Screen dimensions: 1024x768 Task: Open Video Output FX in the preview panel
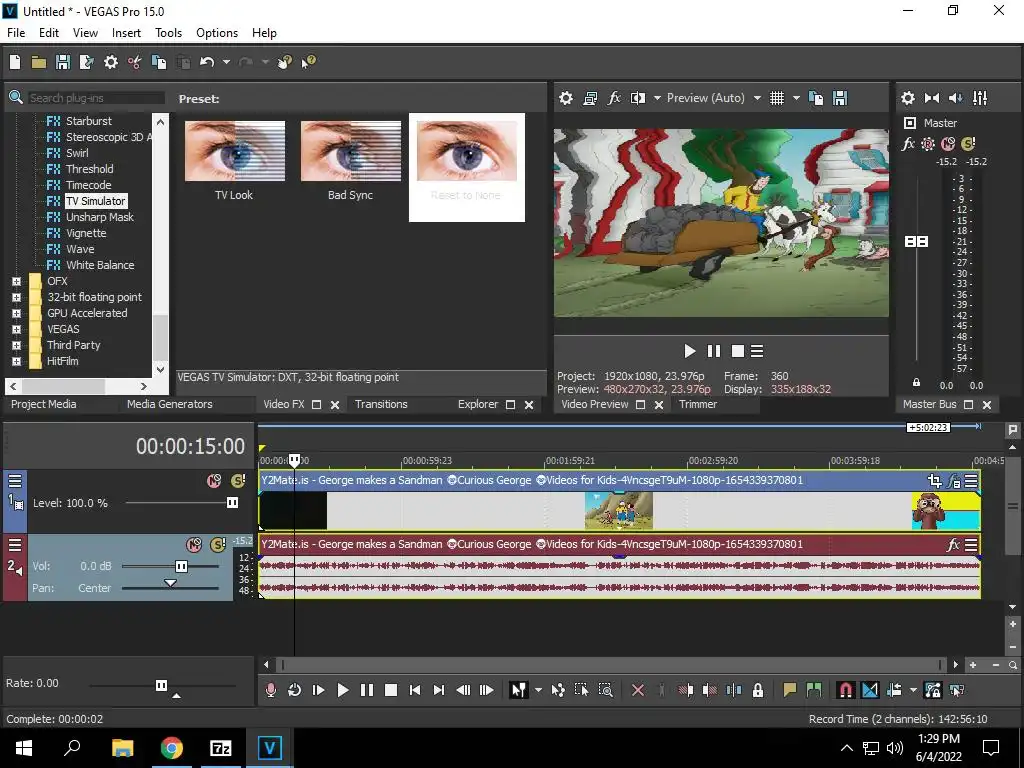[614, 98]
